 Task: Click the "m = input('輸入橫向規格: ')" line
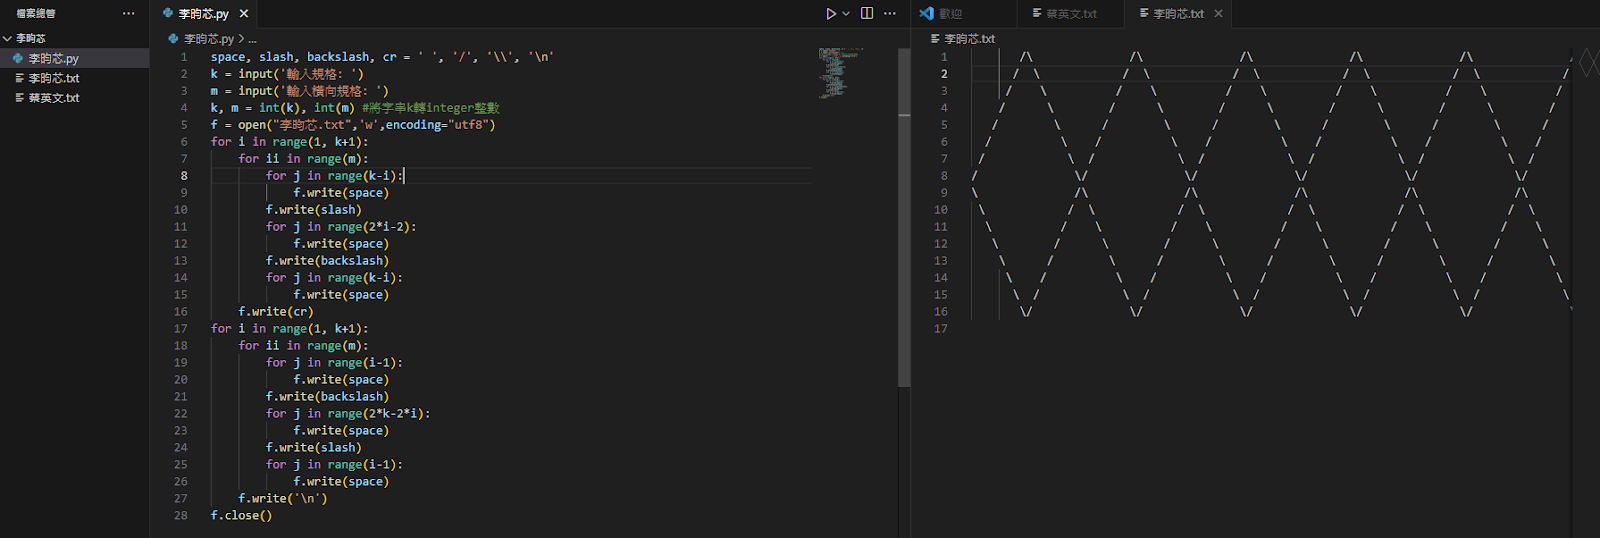[x=300, y=91]
